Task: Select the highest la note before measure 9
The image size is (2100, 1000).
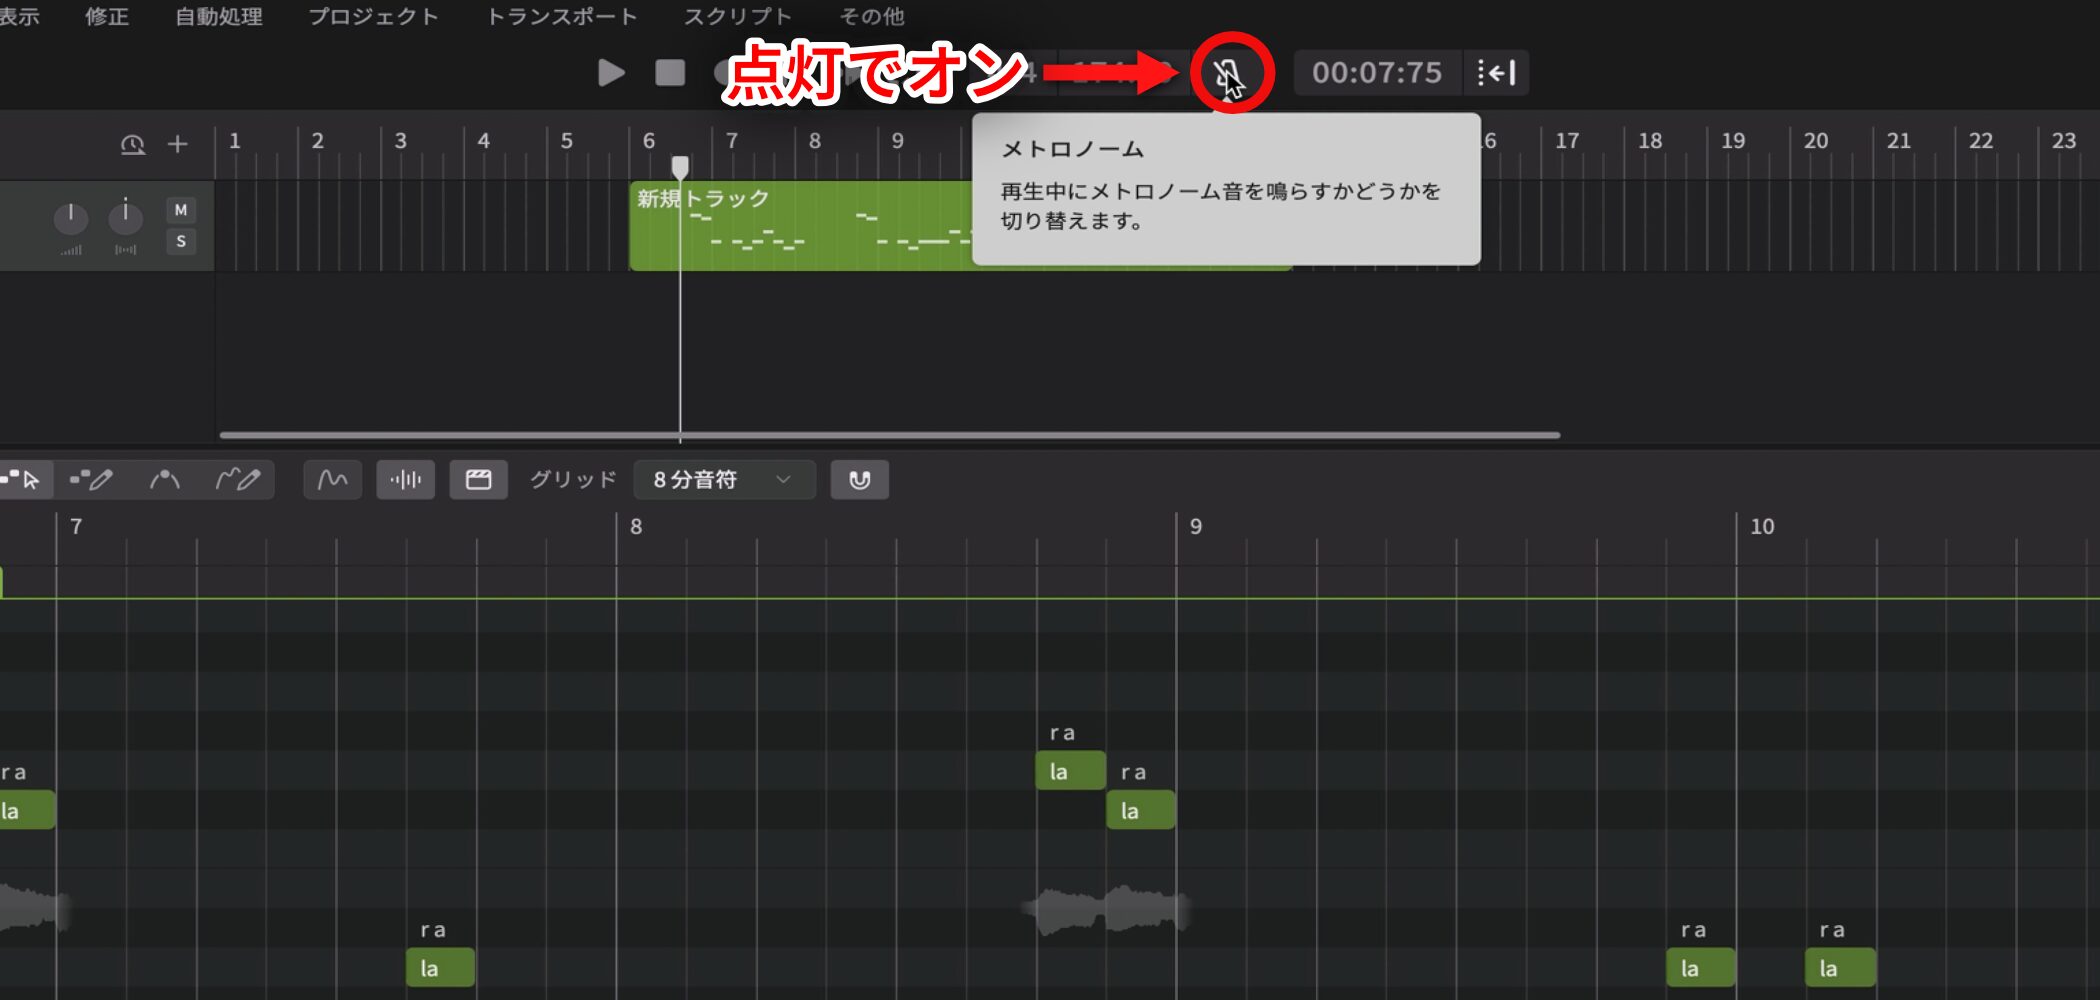Action: (1070, 771)
